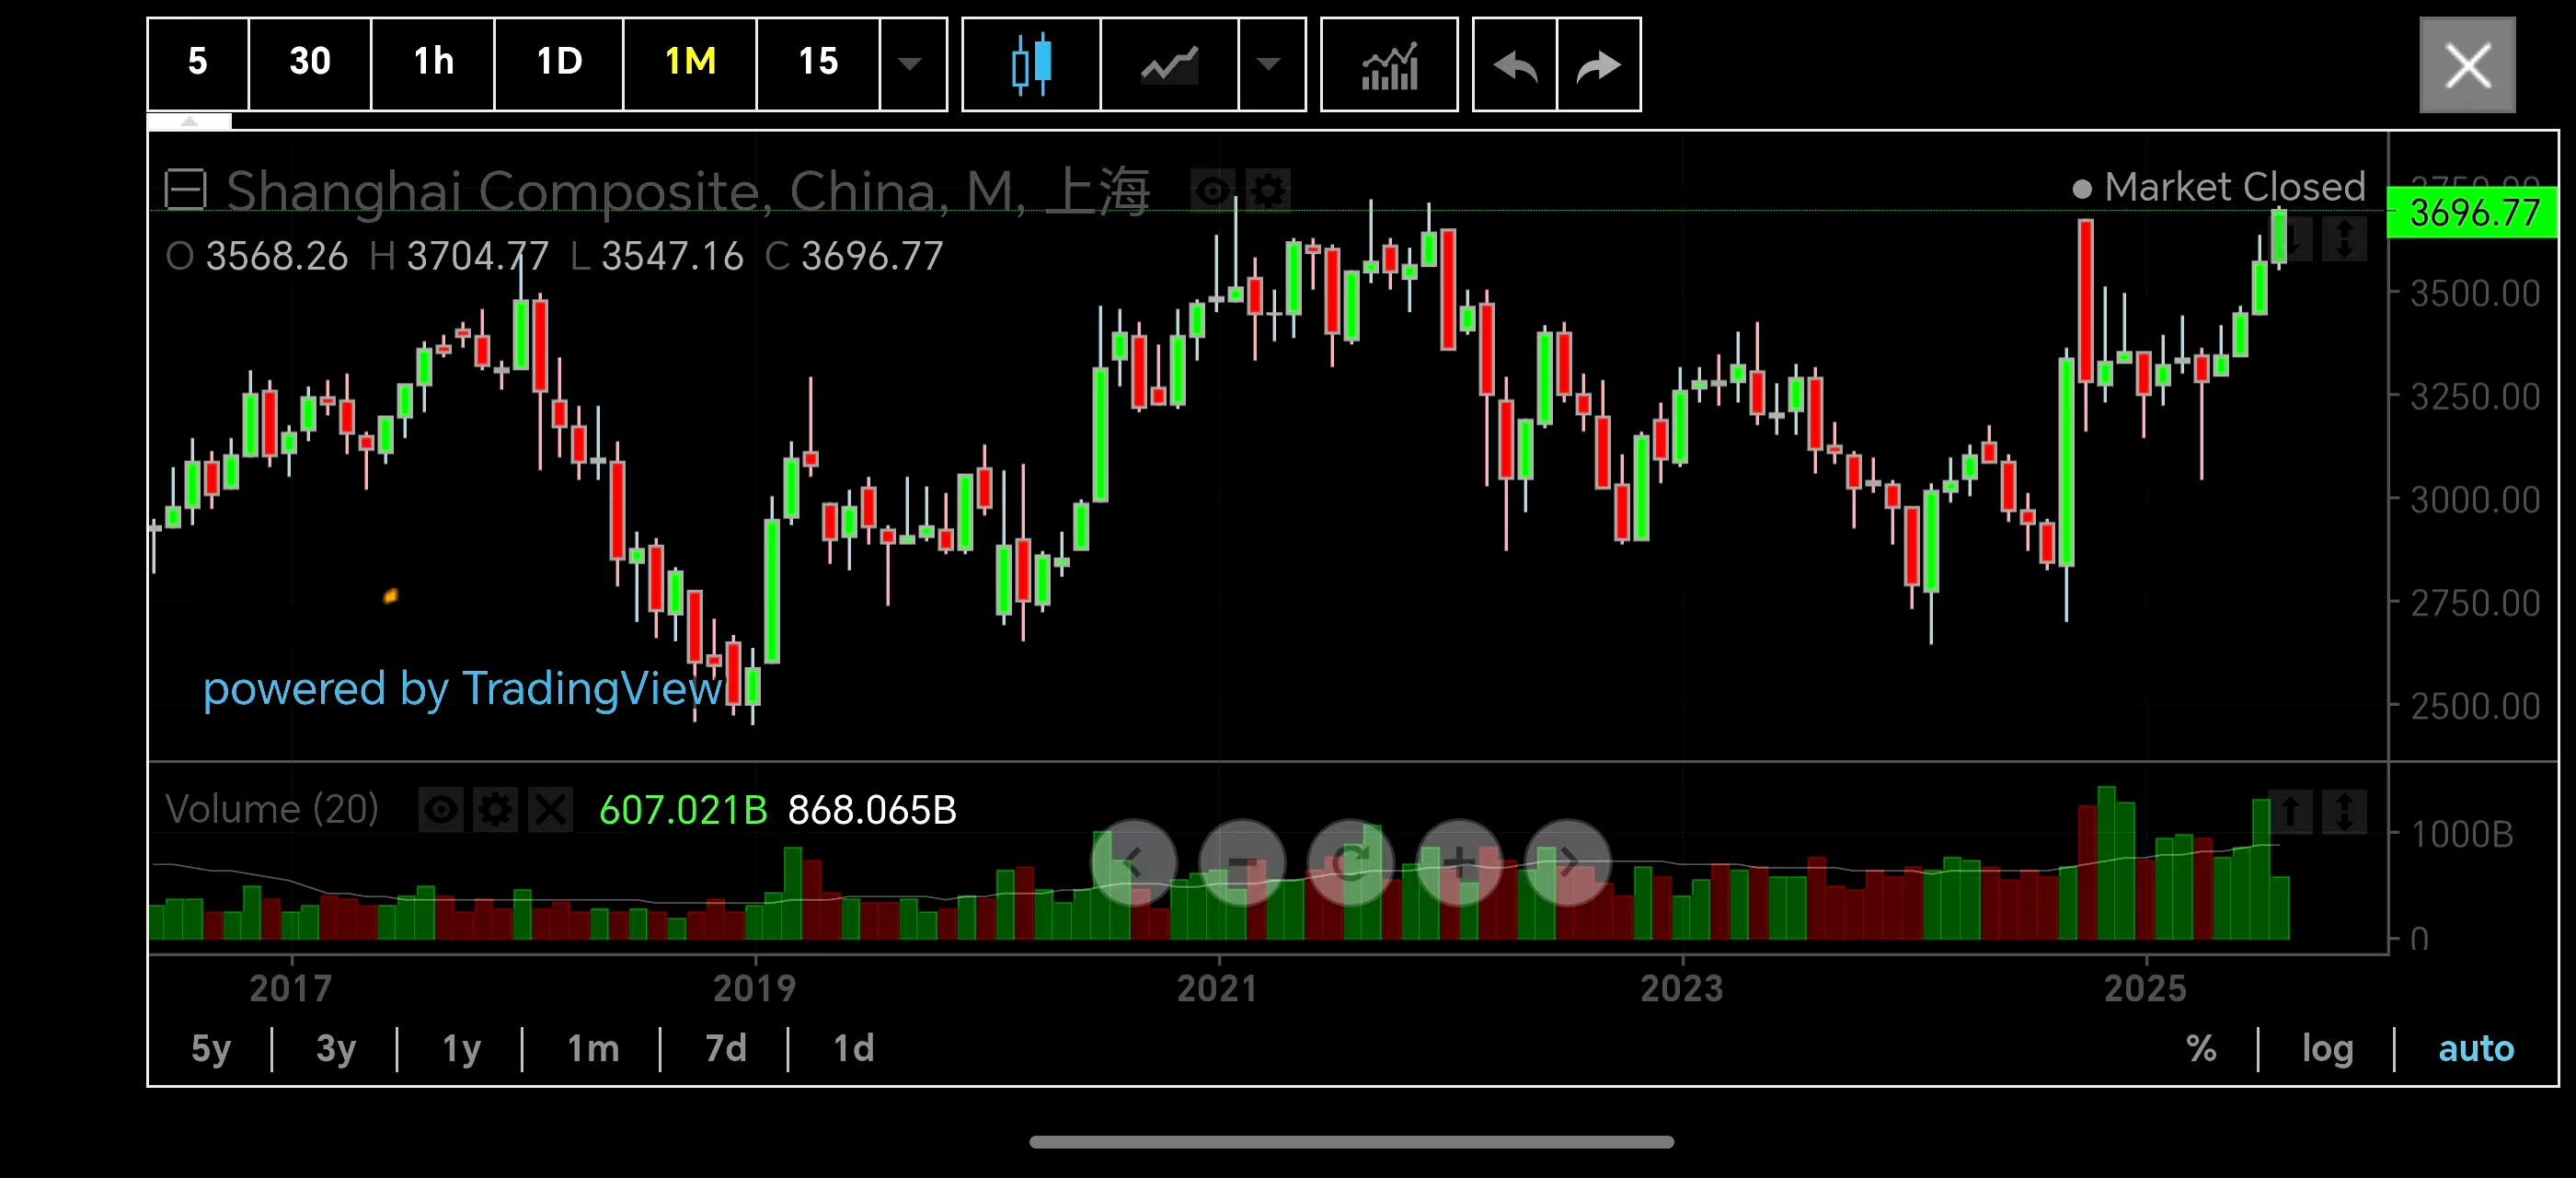Collapse the Shanghai Composite legend box

tap(185, 190)
